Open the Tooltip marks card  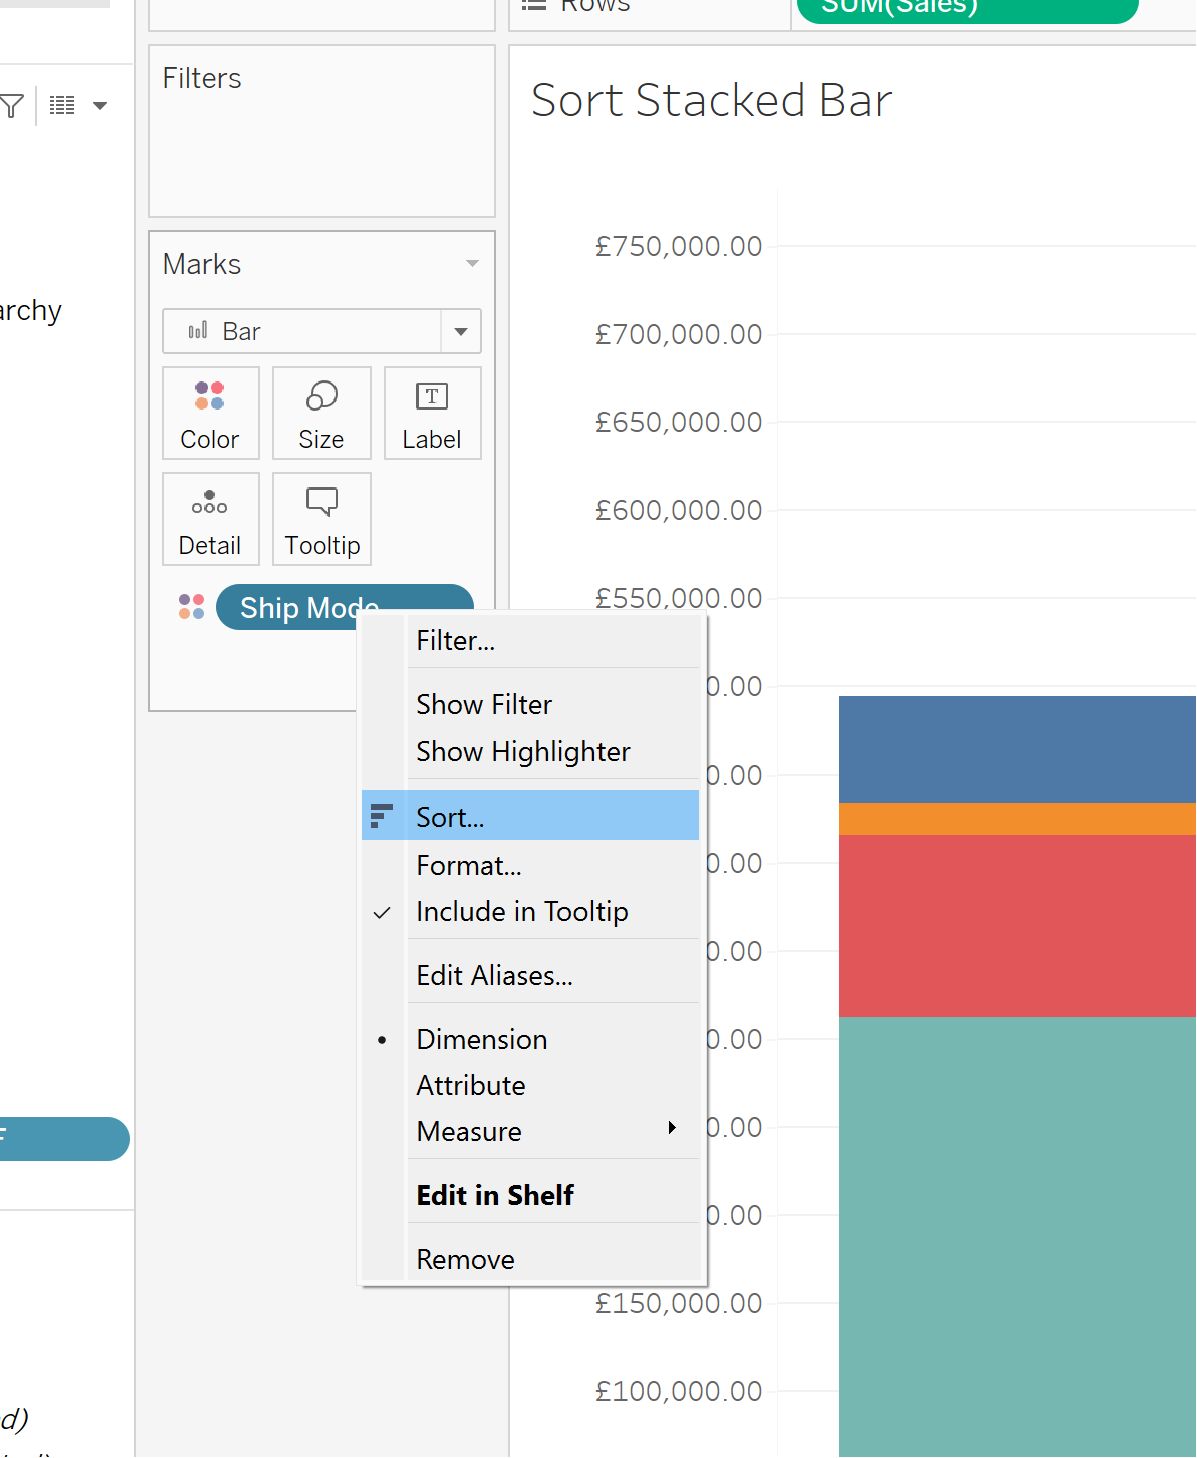pos(321,519)
